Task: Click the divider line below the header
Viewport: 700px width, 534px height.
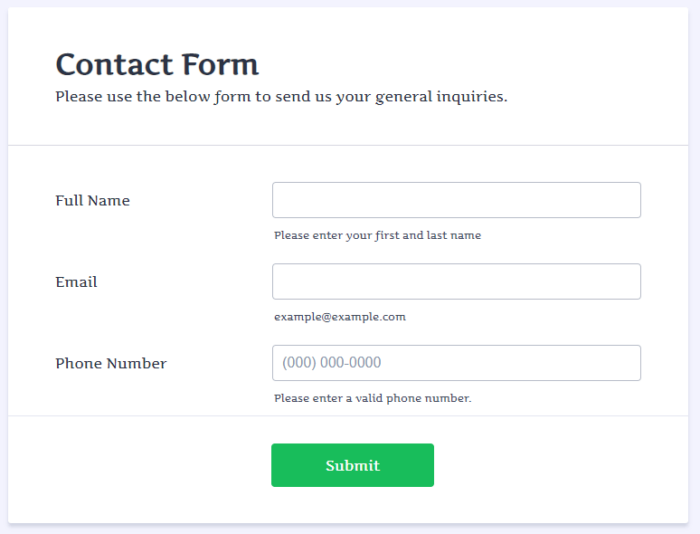Action: 348,145
